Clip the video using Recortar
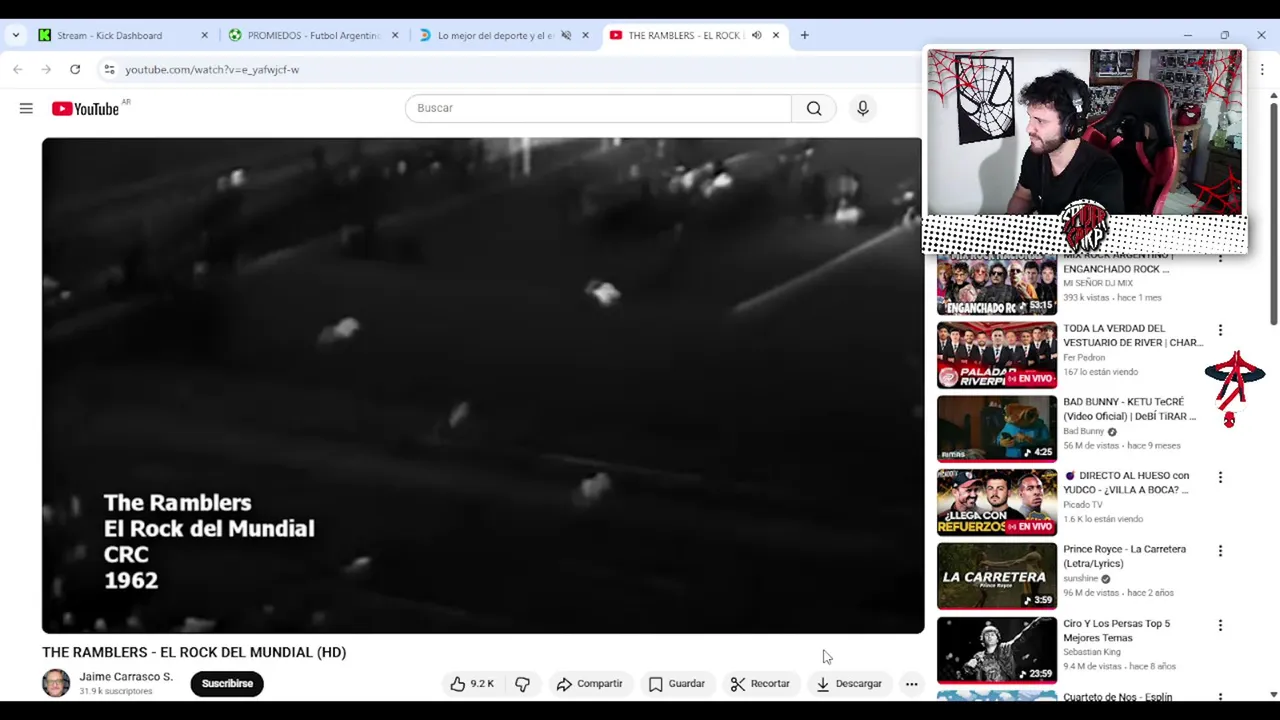The height and width of the screenshot is (720, 1280). [x=760, y=684]
